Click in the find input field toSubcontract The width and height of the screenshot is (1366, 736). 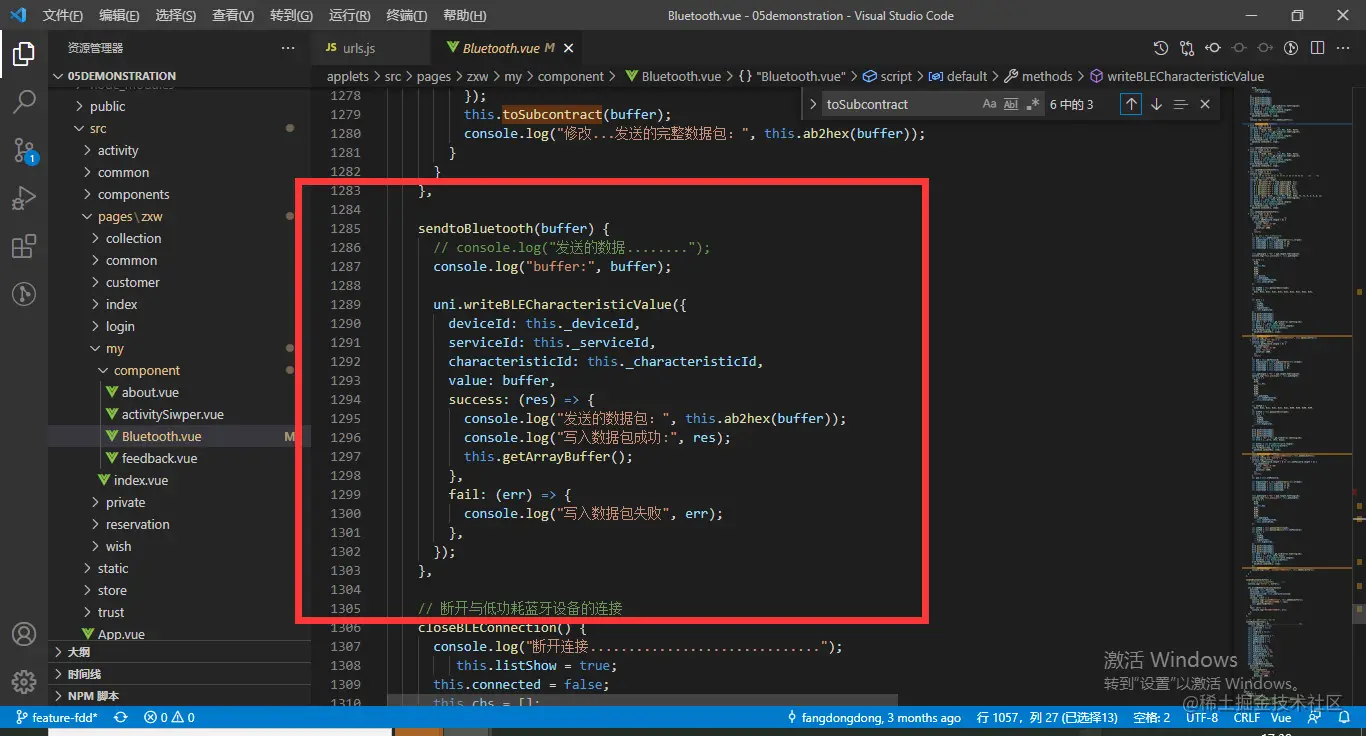[x=898, y=104]
